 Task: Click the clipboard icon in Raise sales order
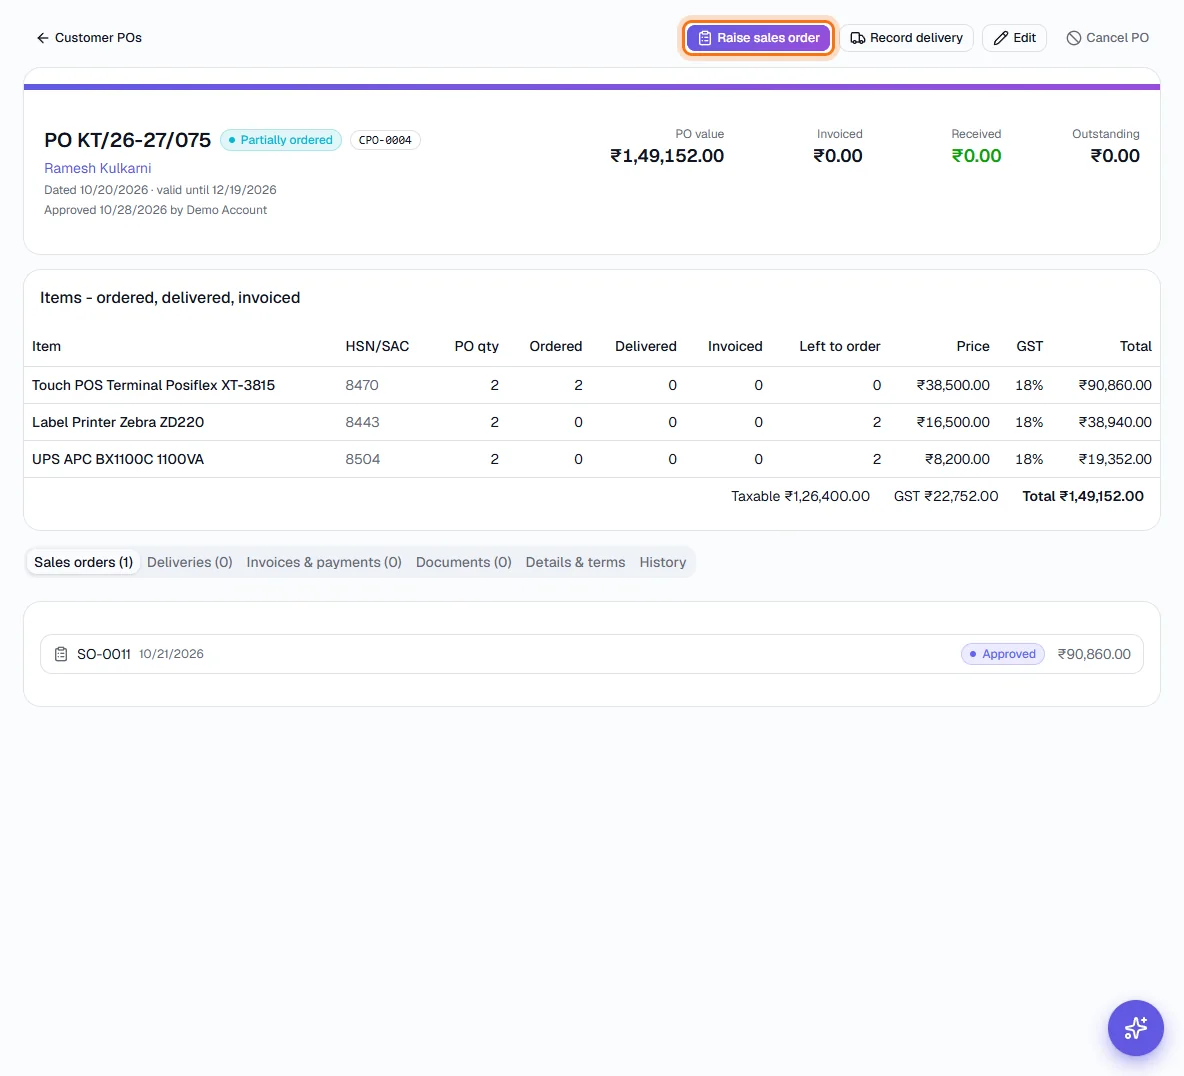tap(705, 38)
